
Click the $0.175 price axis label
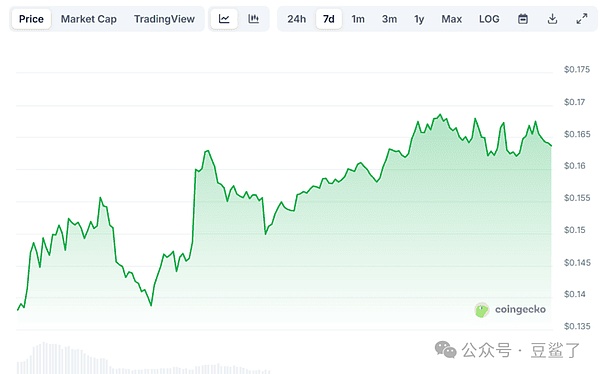pos(577,69)
